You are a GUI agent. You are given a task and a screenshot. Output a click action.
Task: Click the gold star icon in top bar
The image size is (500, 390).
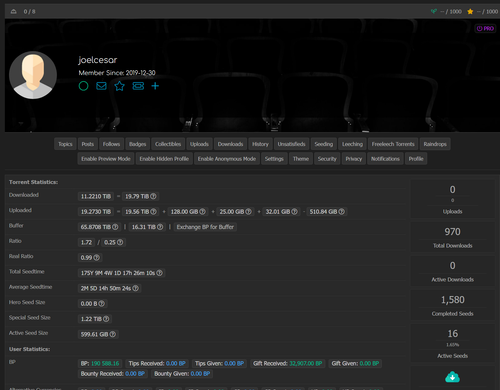pyautogui.click(x=470, y=12)
